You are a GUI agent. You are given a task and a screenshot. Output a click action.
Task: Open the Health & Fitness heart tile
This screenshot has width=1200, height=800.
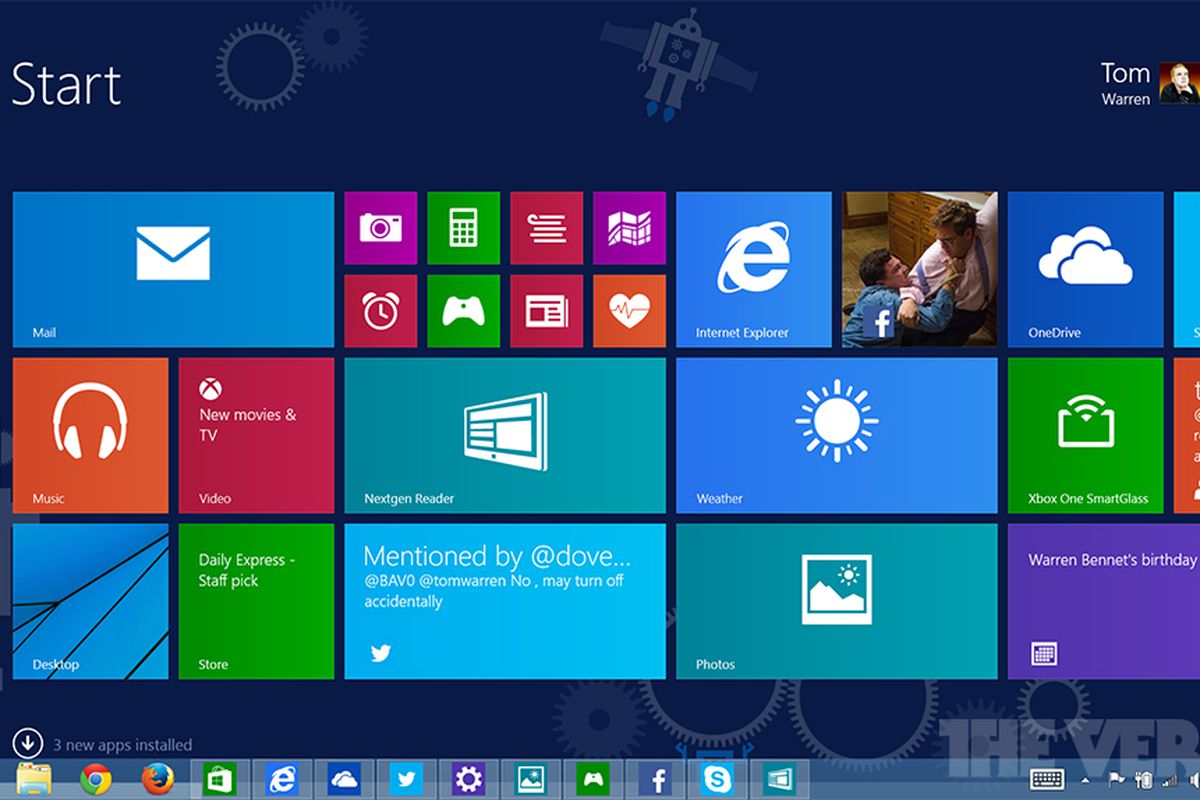coord(629,311)
